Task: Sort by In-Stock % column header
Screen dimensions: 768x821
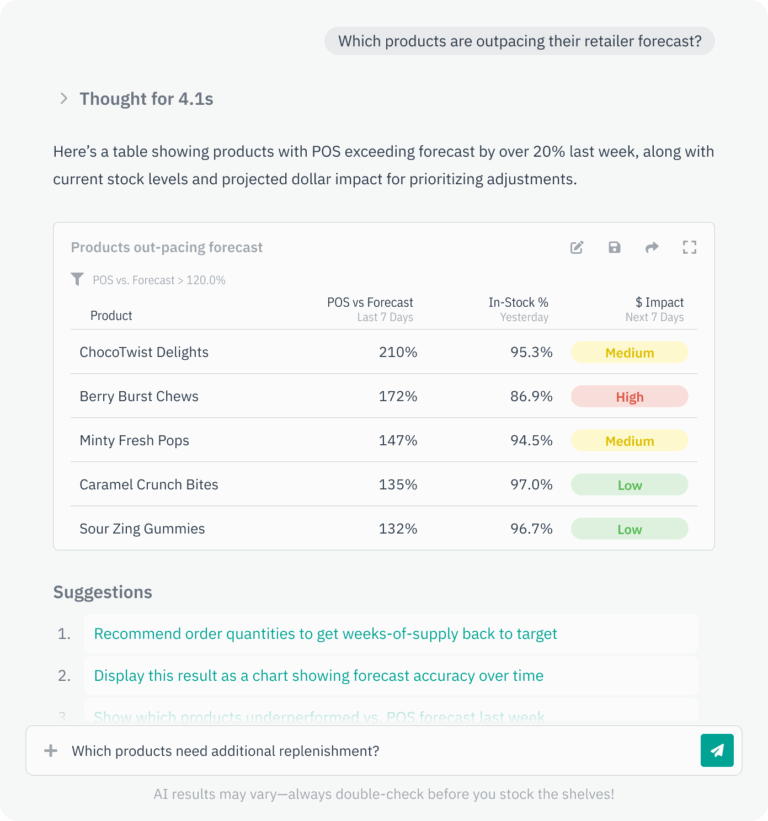Action: click(x=518, y=303)
